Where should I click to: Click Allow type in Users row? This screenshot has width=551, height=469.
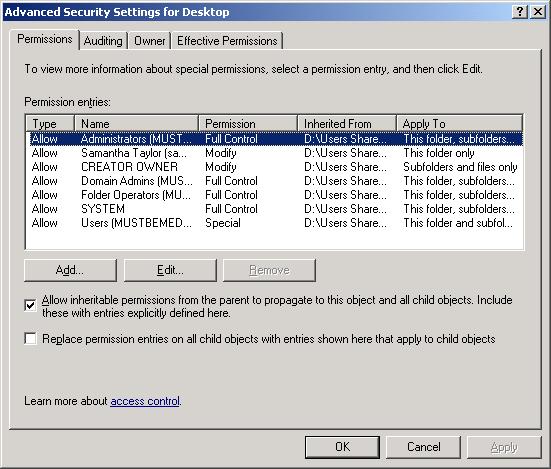click(x=45, y=223)
